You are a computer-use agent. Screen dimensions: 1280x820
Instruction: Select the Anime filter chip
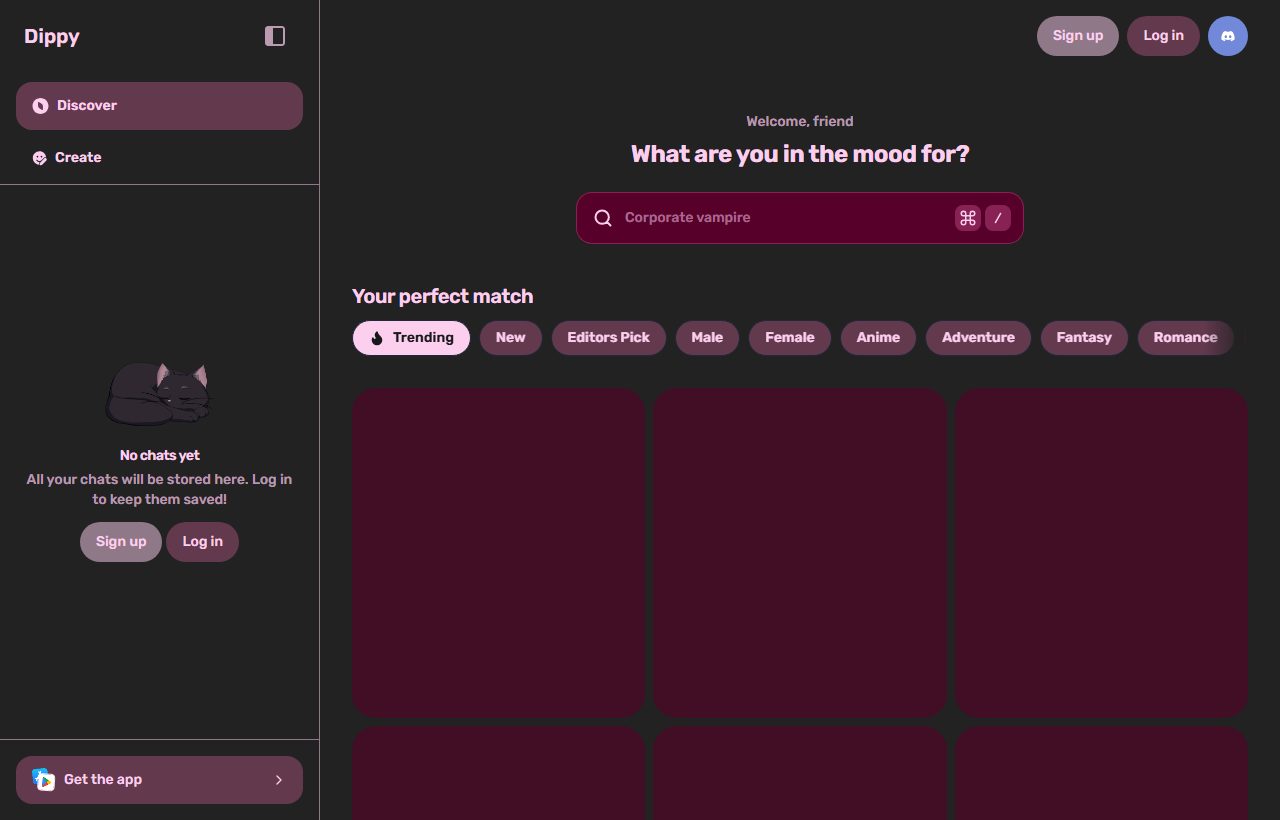pos(878,338)
